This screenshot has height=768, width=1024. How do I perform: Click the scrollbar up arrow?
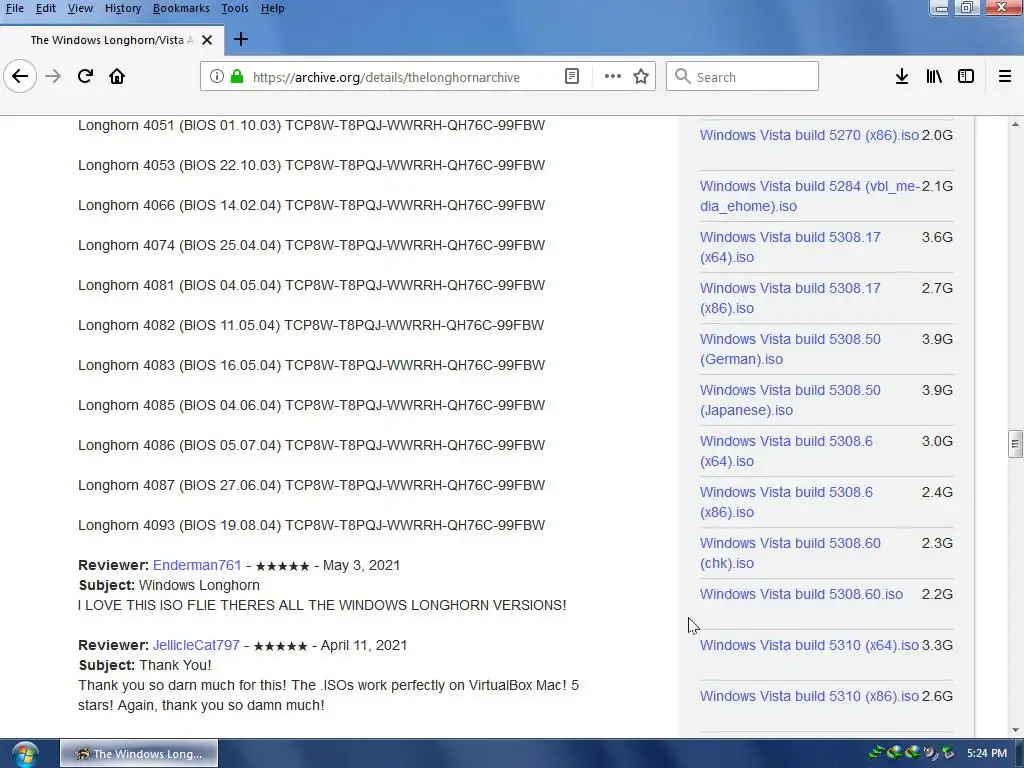1015,124
